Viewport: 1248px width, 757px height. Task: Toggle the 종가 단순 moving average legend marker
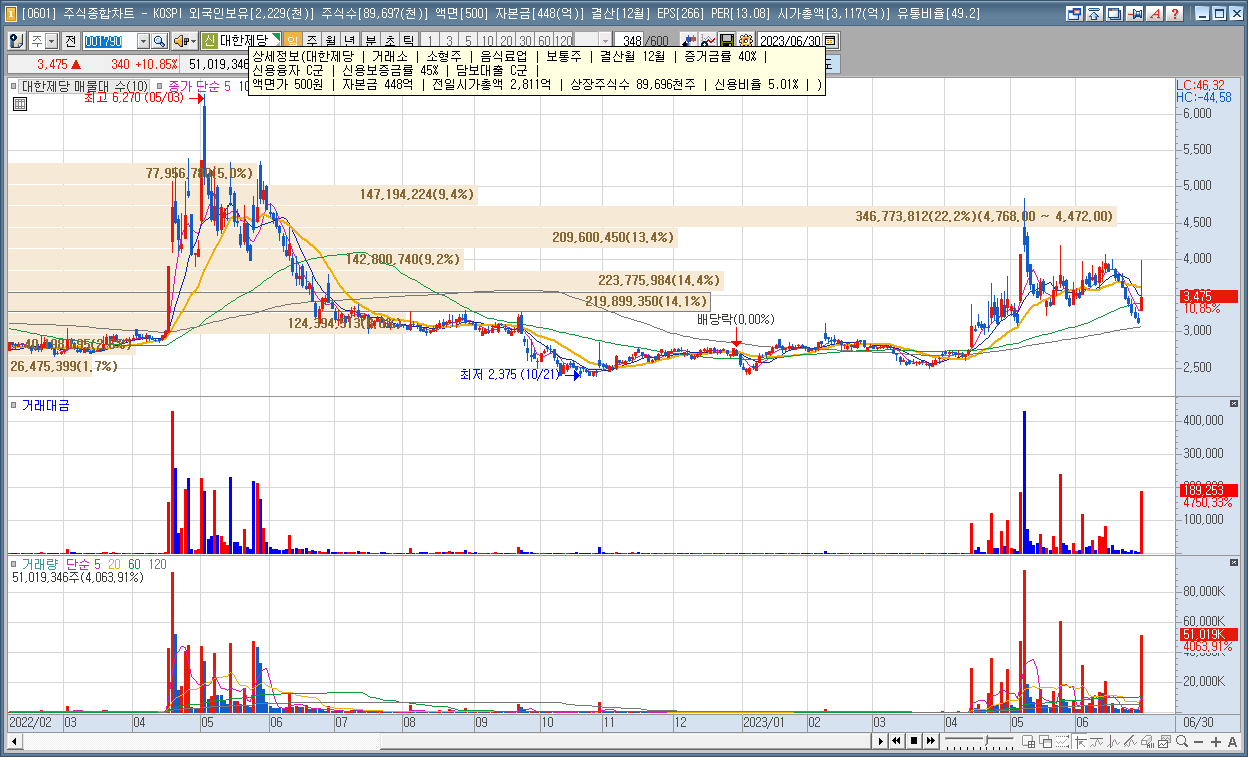click(161, 87)
